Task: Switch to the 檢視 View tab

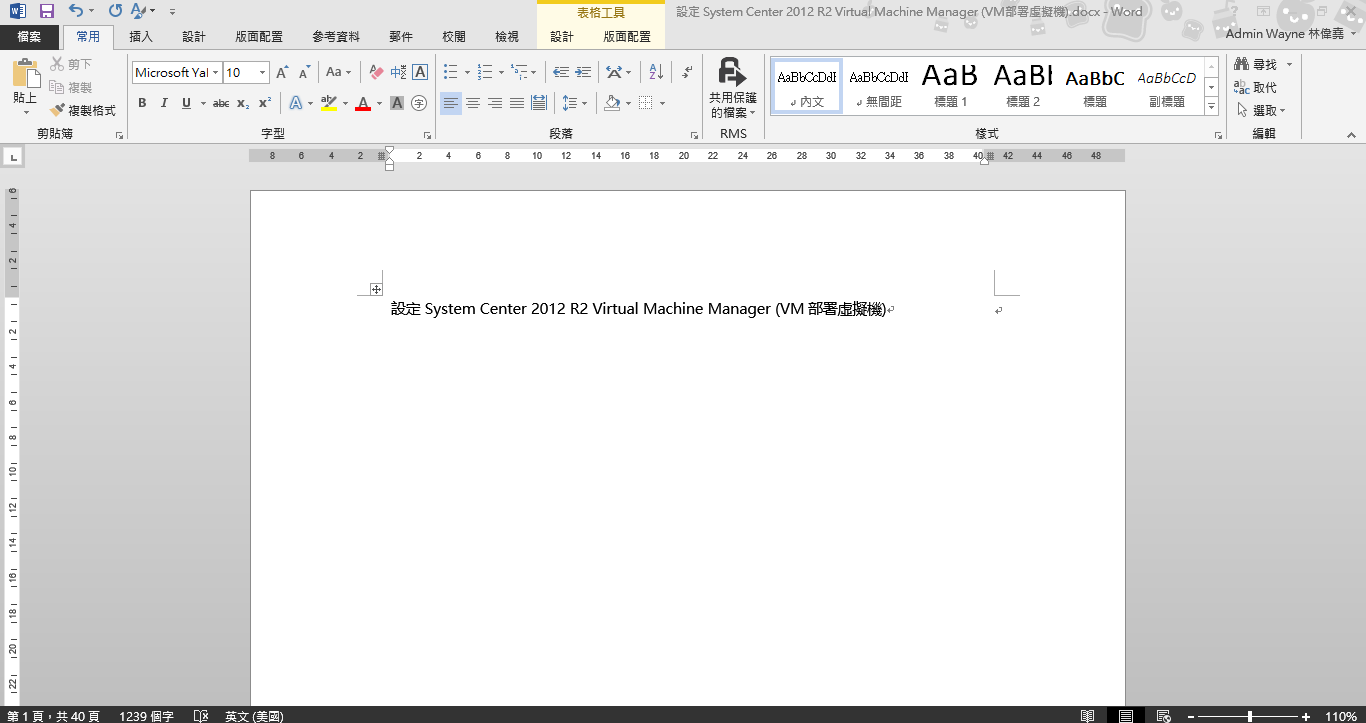Action: click(x=507, y=37)
